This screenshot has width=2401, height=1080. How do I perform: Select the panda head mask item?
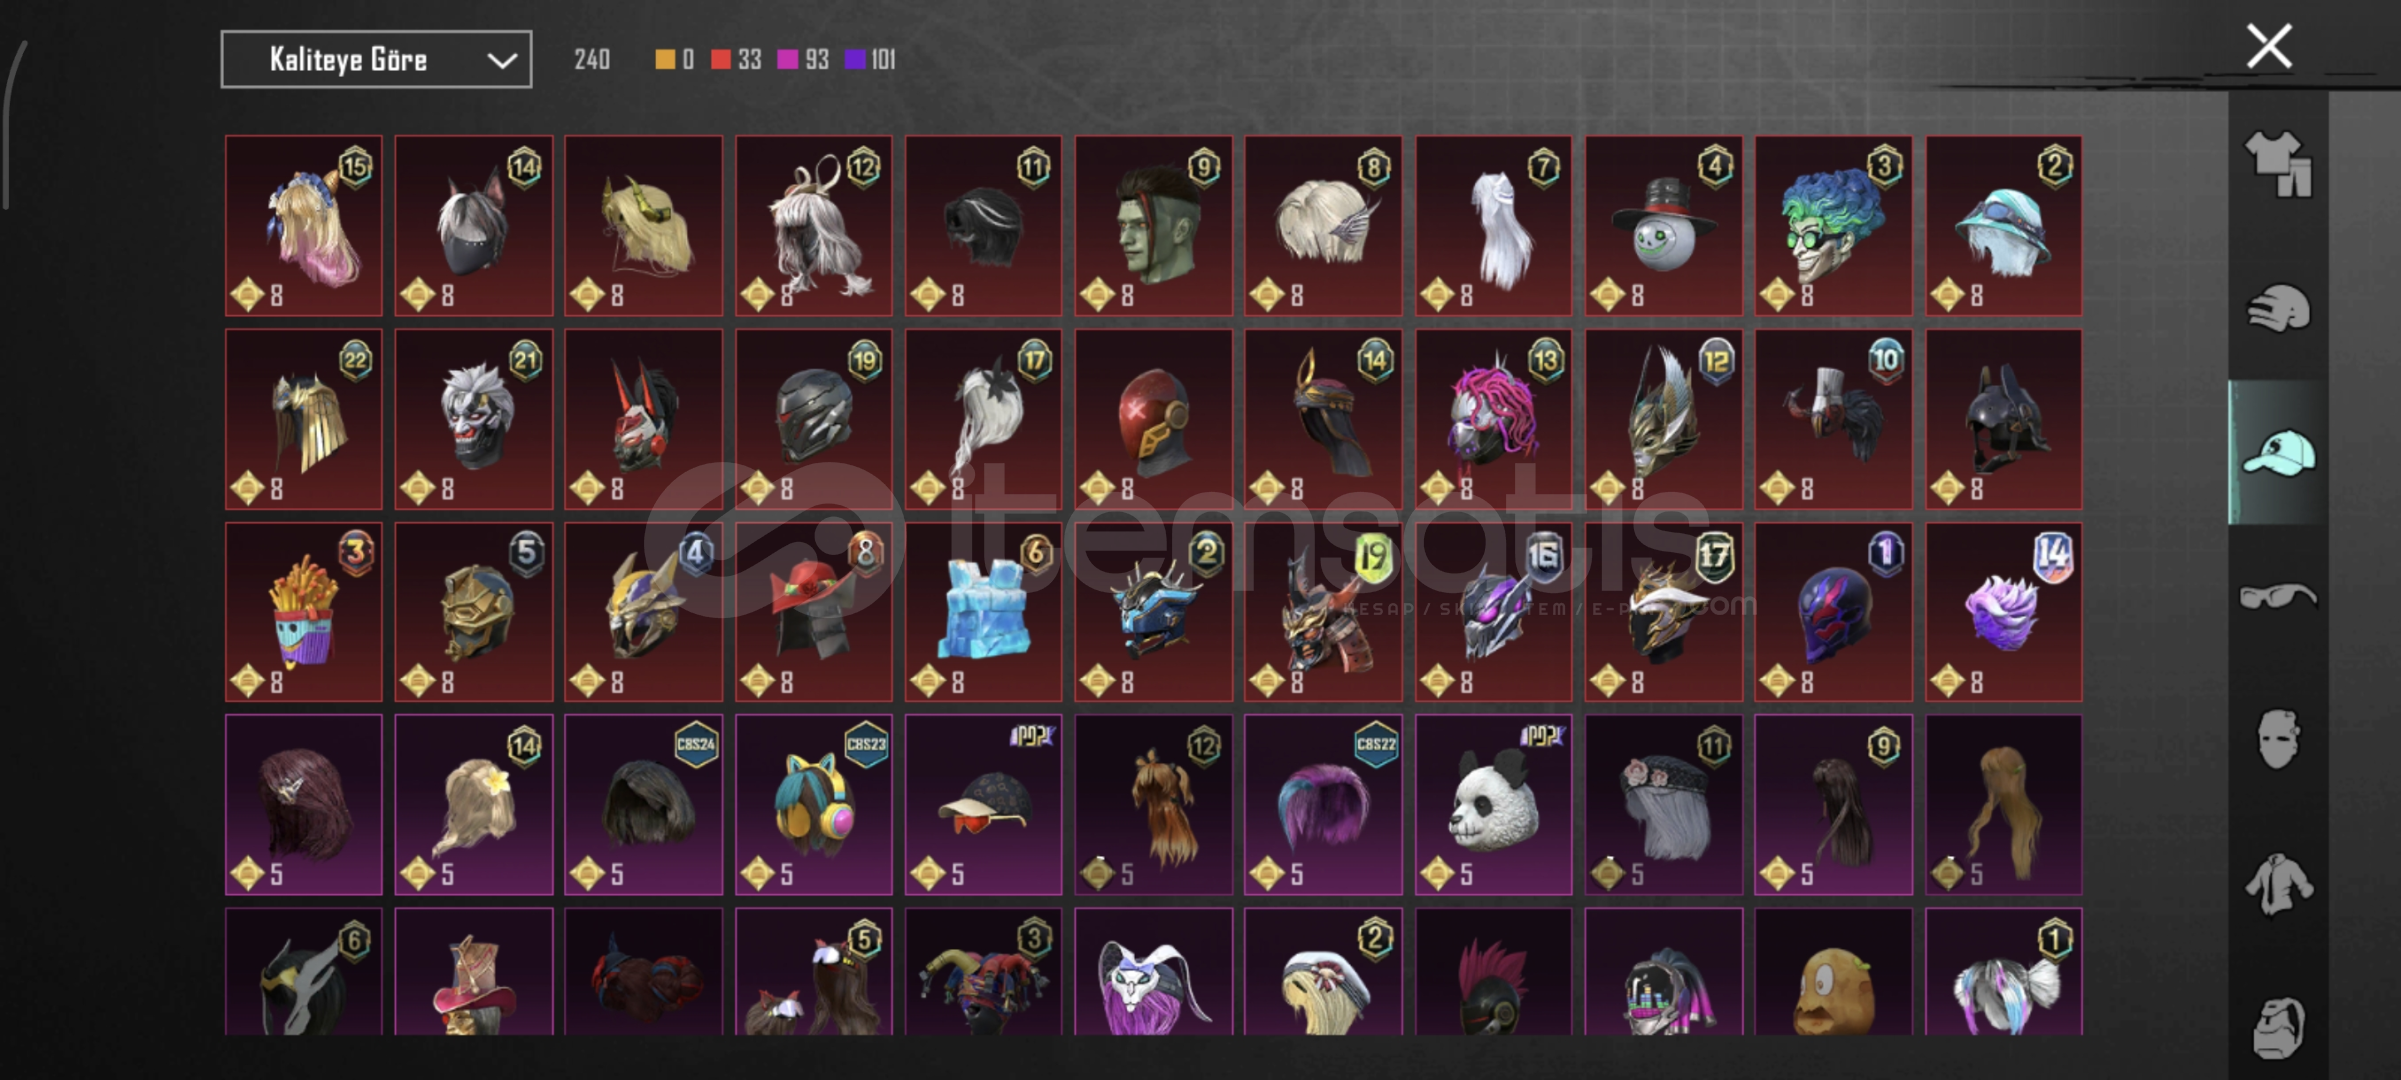point(1493,805)
